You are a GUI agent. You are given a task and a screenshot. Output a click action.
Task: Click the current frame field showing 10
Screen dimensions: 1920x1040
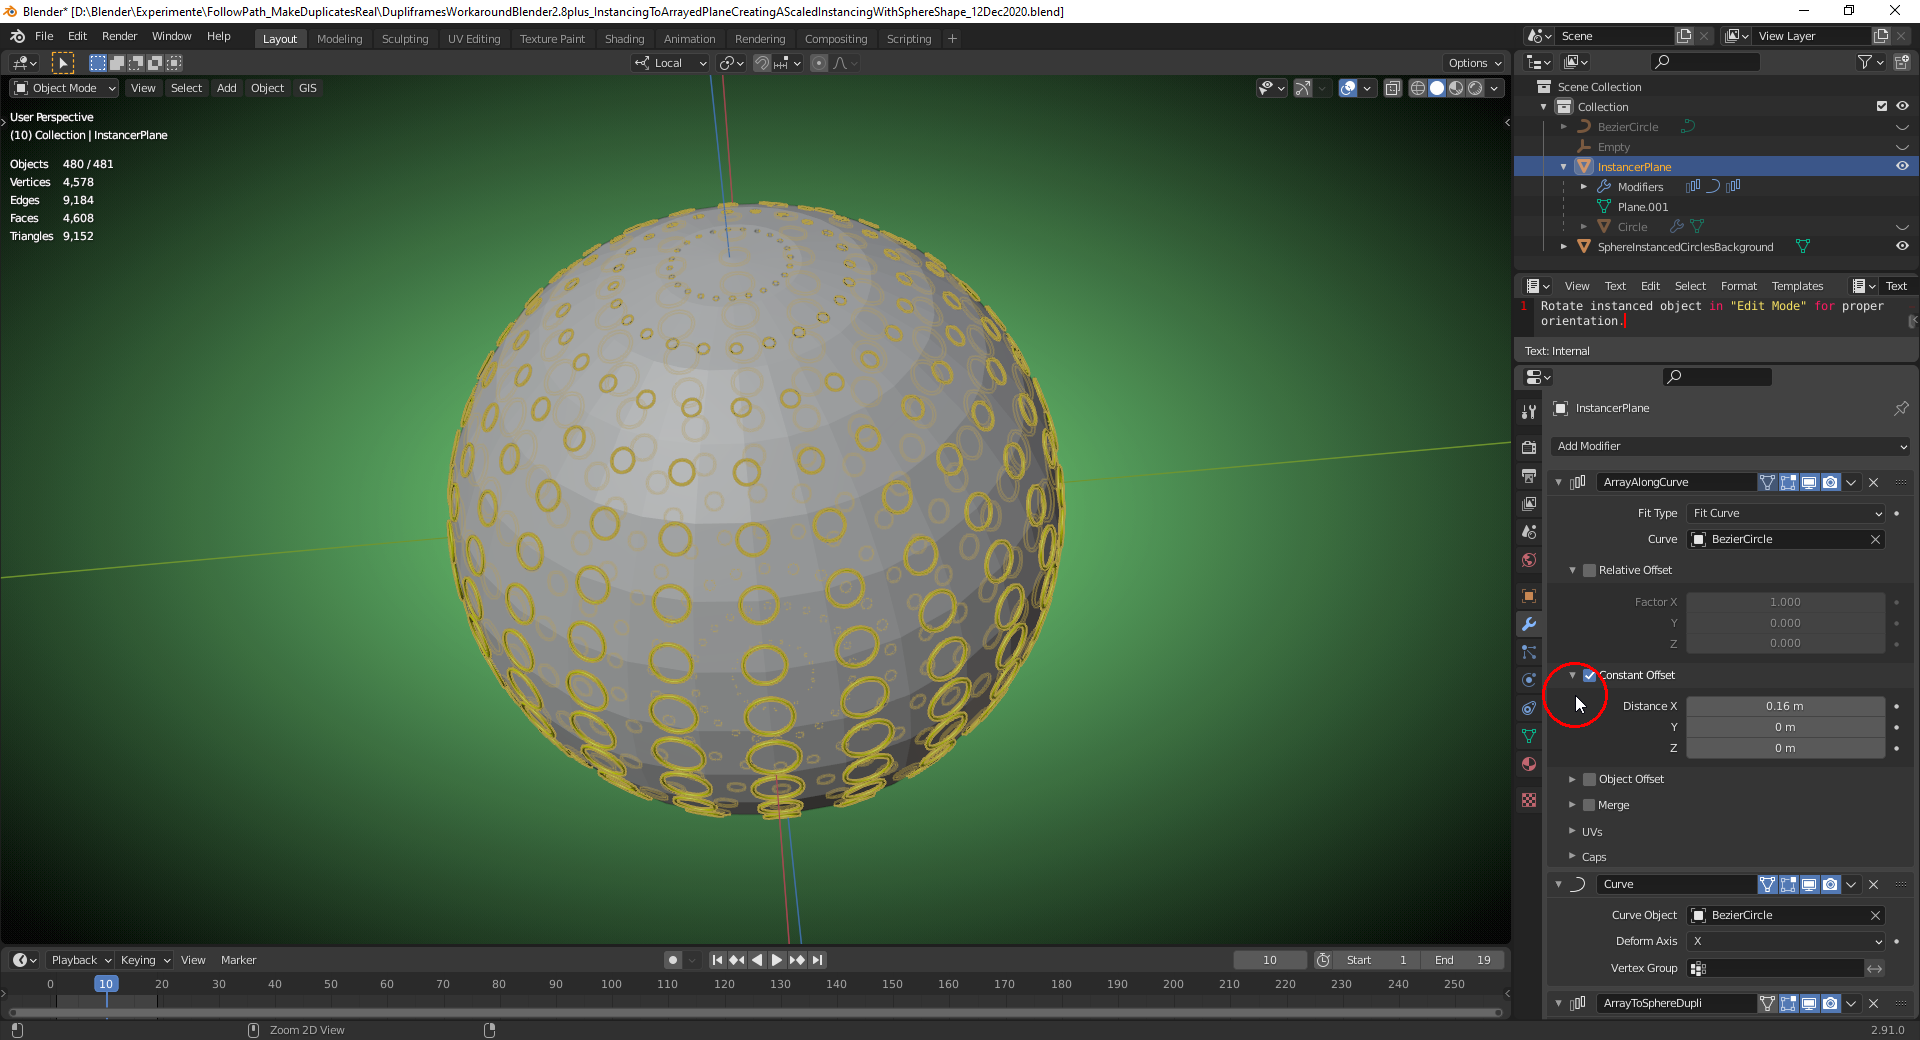point(1270,960)
